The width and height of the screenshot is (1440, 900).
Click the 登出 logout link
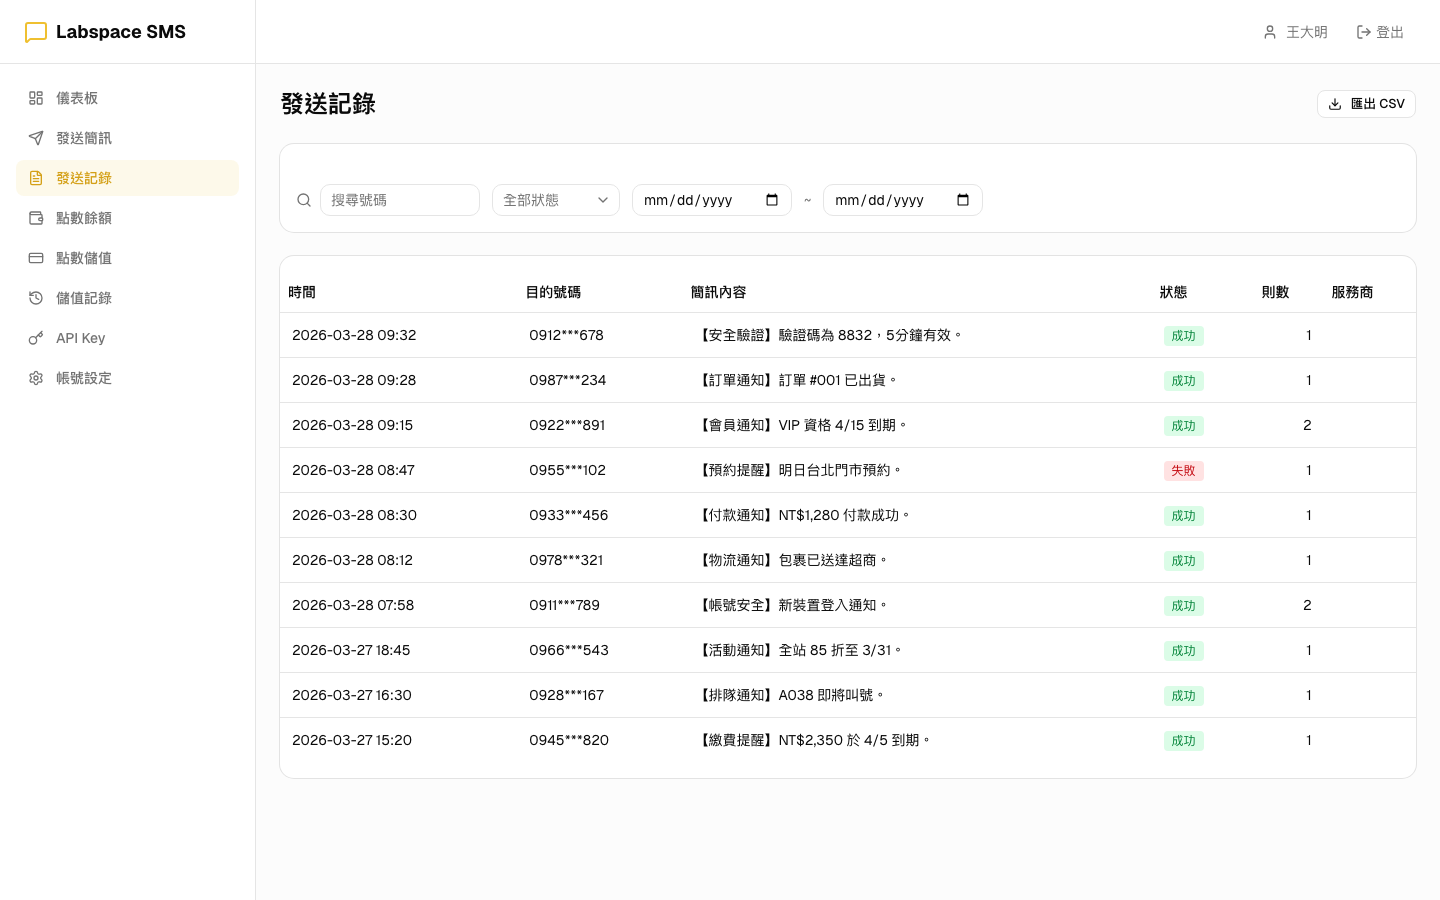(1380, 32)
